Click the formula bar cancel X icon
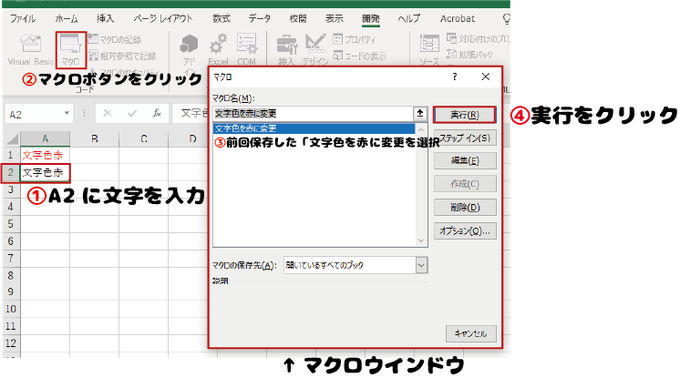The image size is (680, 378). (x=107, y=114)
